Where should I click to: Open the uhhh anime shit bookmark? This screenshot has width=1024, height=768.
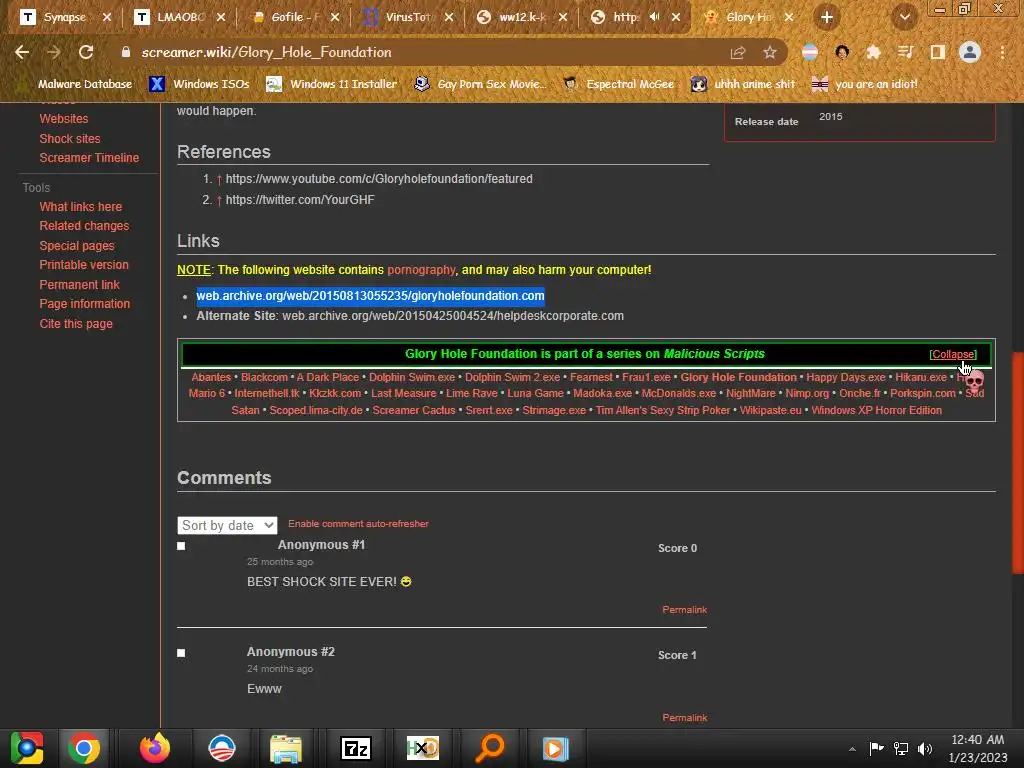click(743, 84)
